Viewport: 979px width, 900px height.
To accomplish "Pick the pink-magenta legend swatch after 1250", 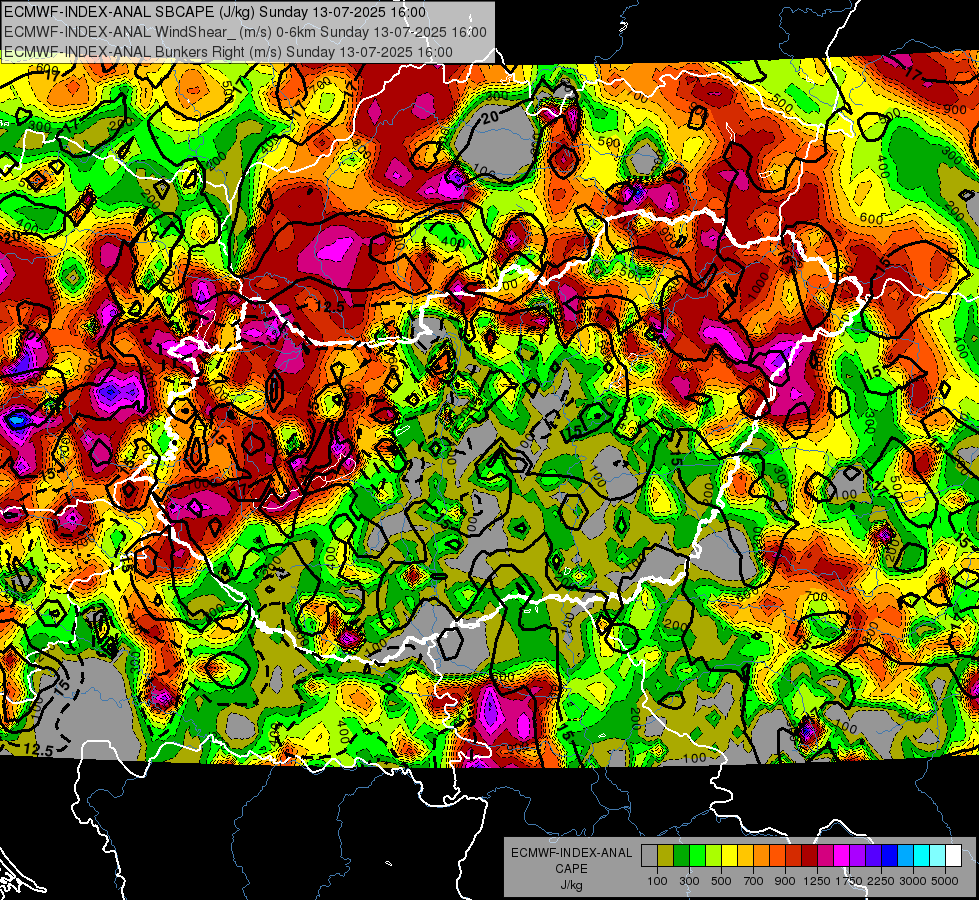I will click(x=825, y=855).
